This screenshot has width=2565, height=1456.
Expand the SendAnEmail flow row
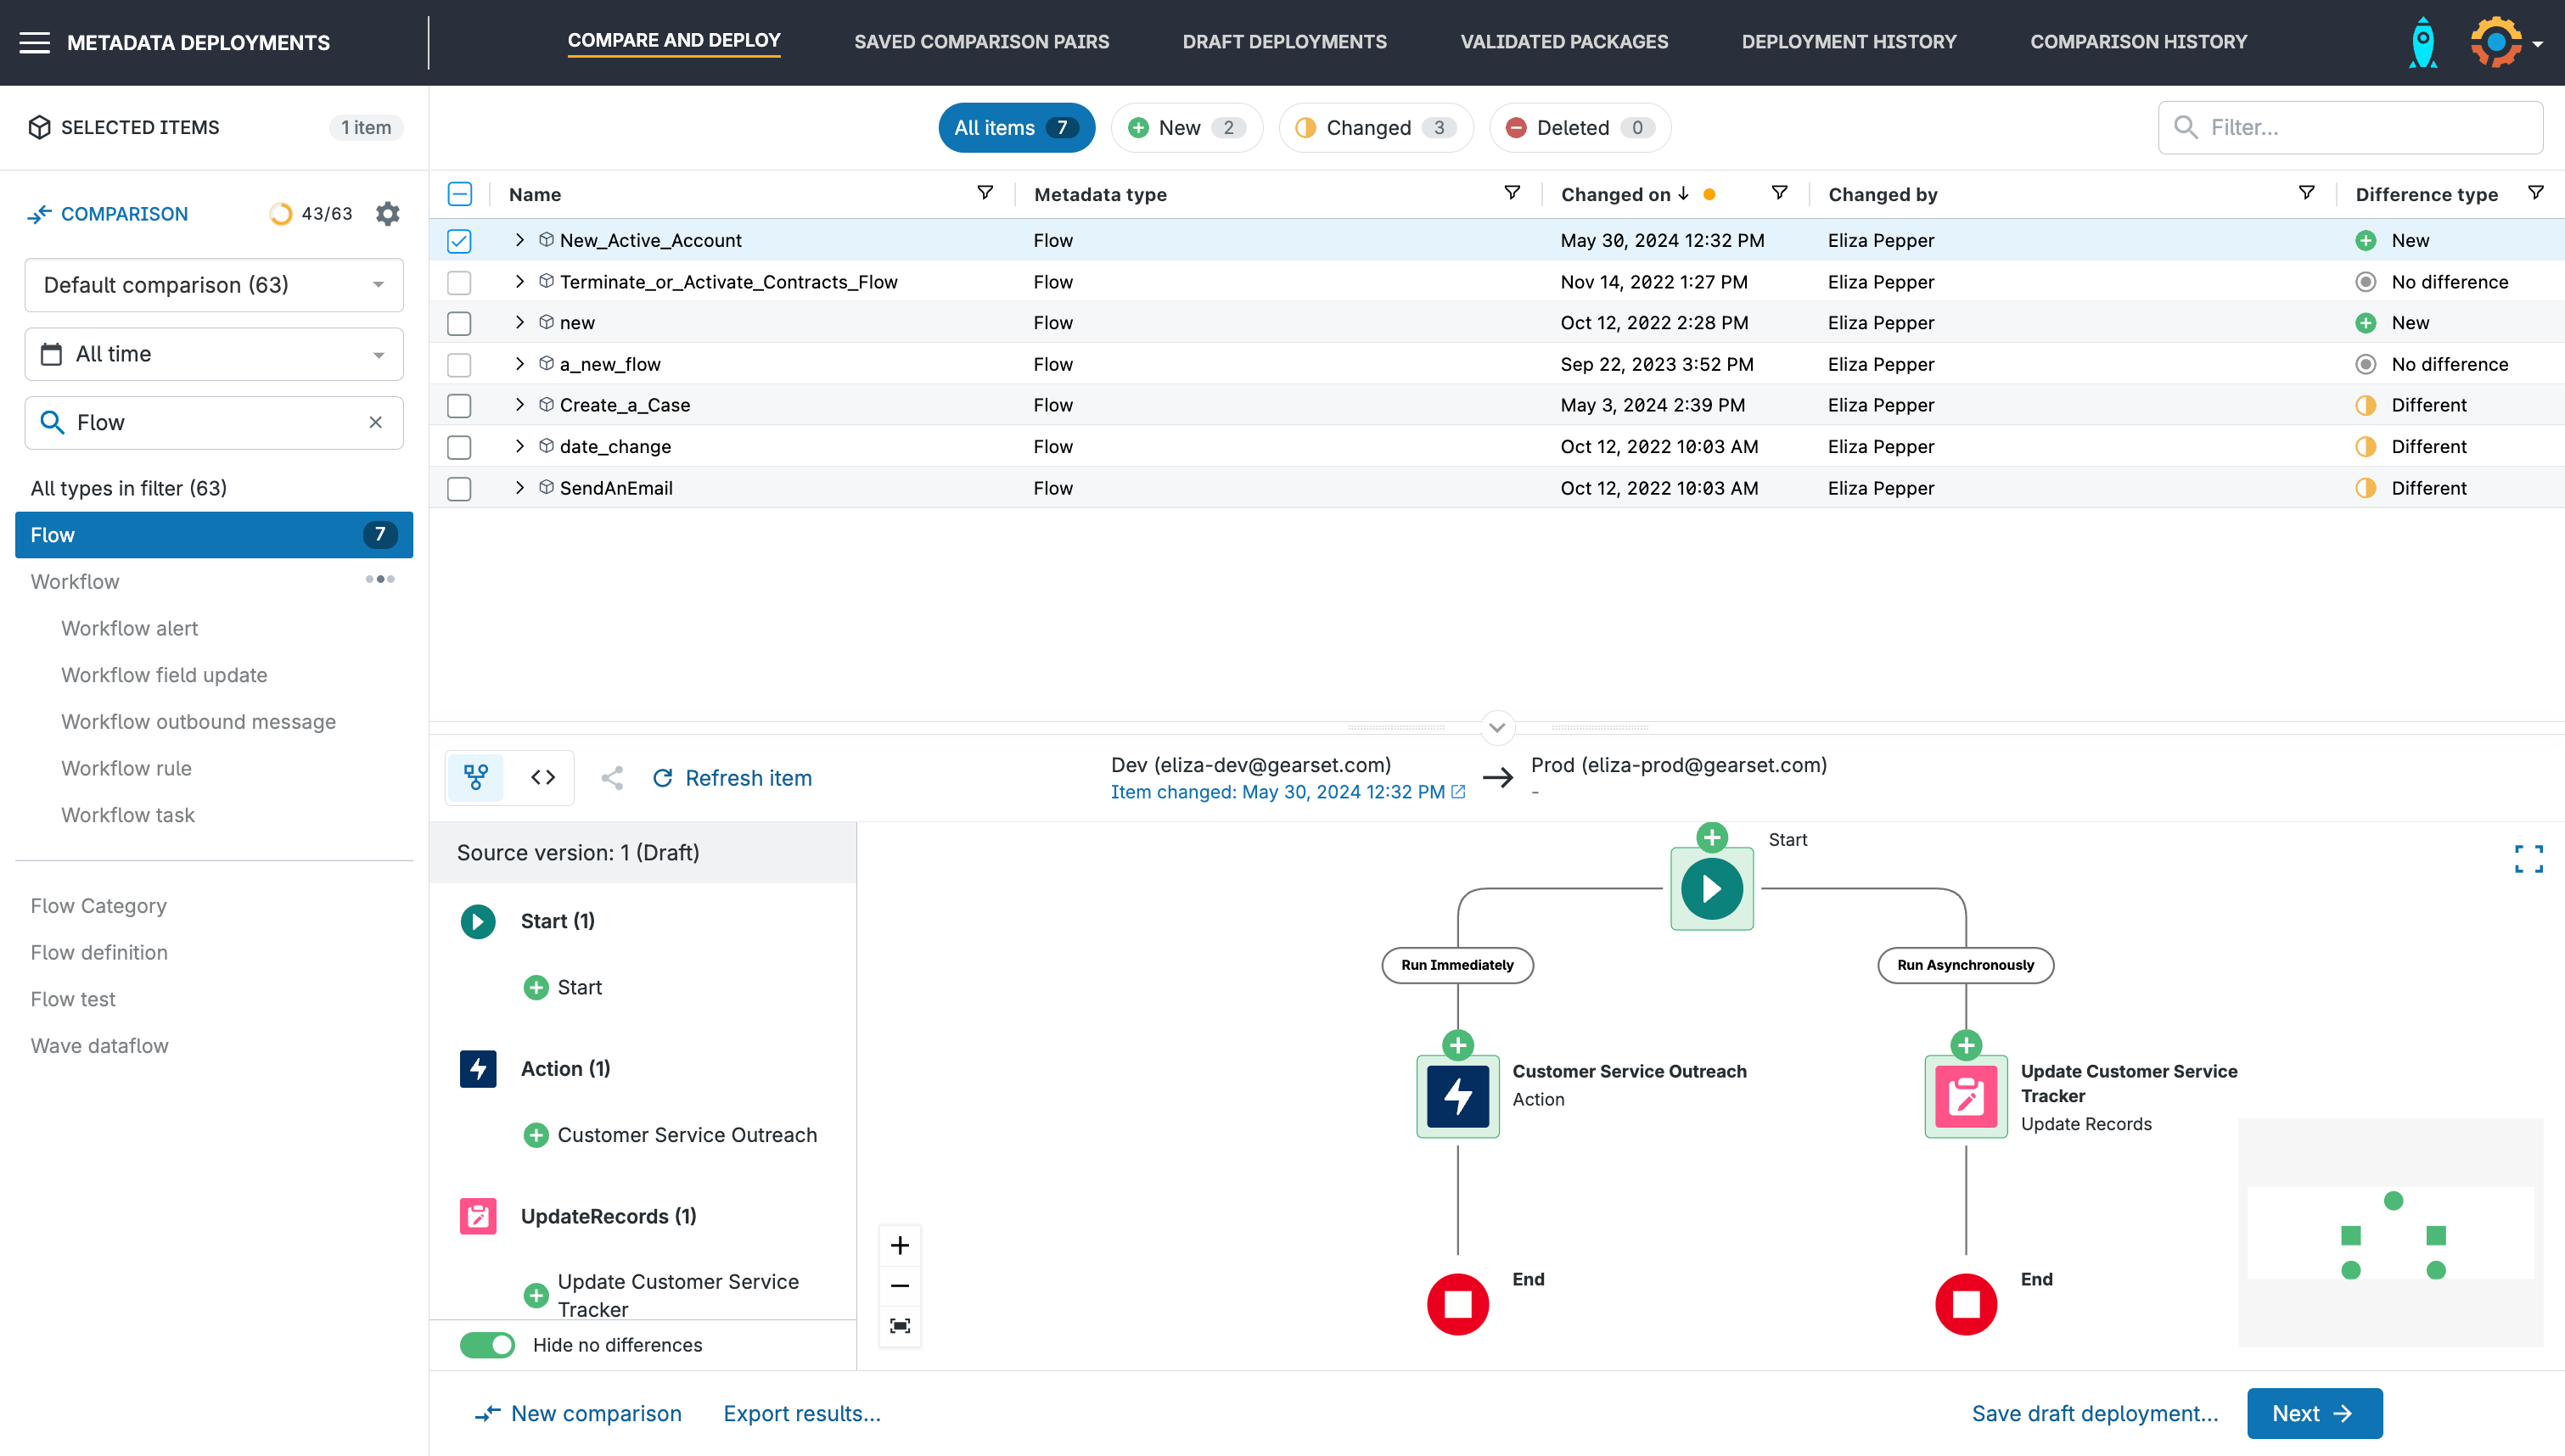[519, 488]
